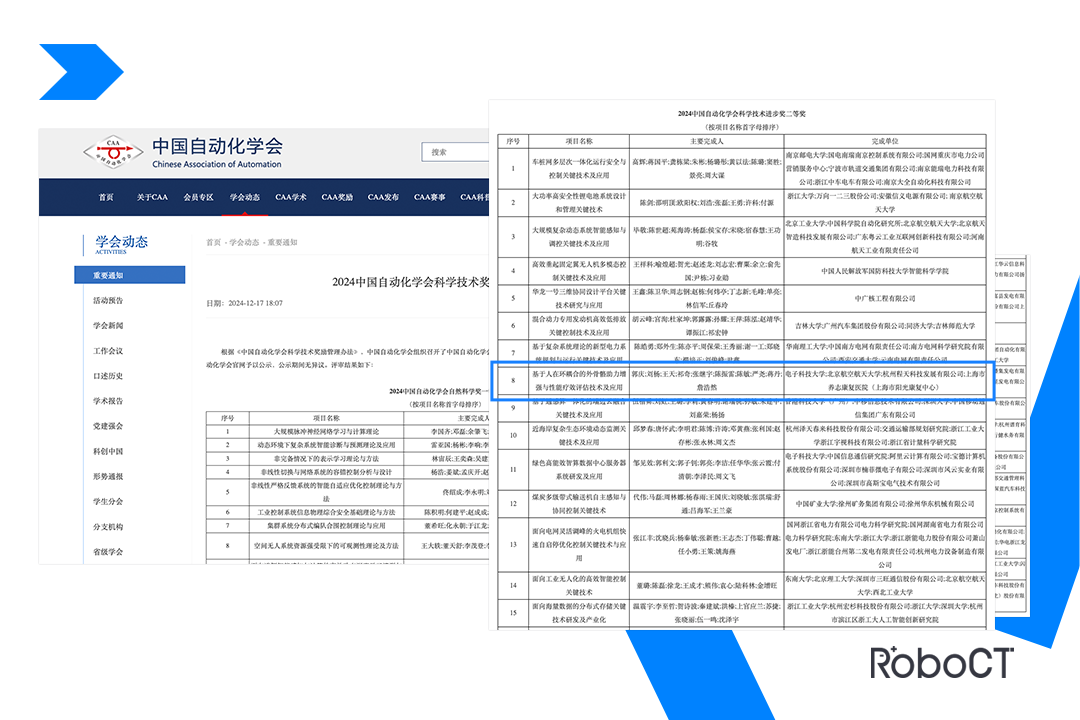This screenshot has height=720, width=1080.
Task: Select the 首页 menu item in navigation
Action: pyautogui.click(x=107, y=197)
